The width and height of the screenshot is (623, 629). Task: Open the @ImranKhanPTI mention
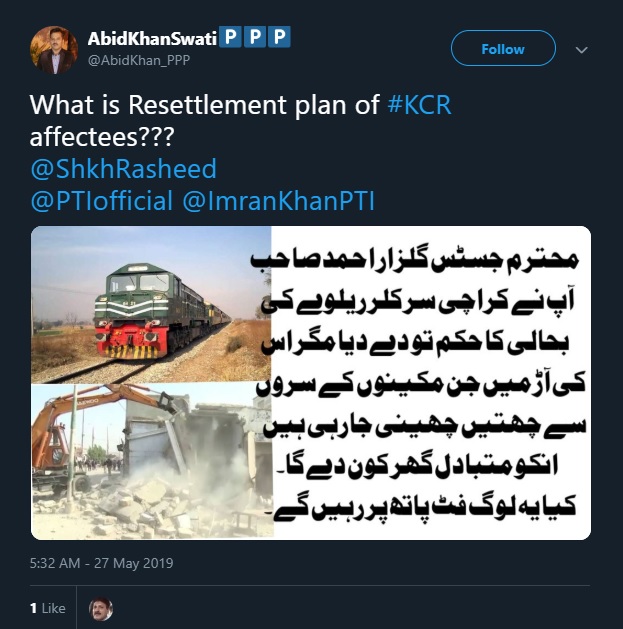click(278, 201)
